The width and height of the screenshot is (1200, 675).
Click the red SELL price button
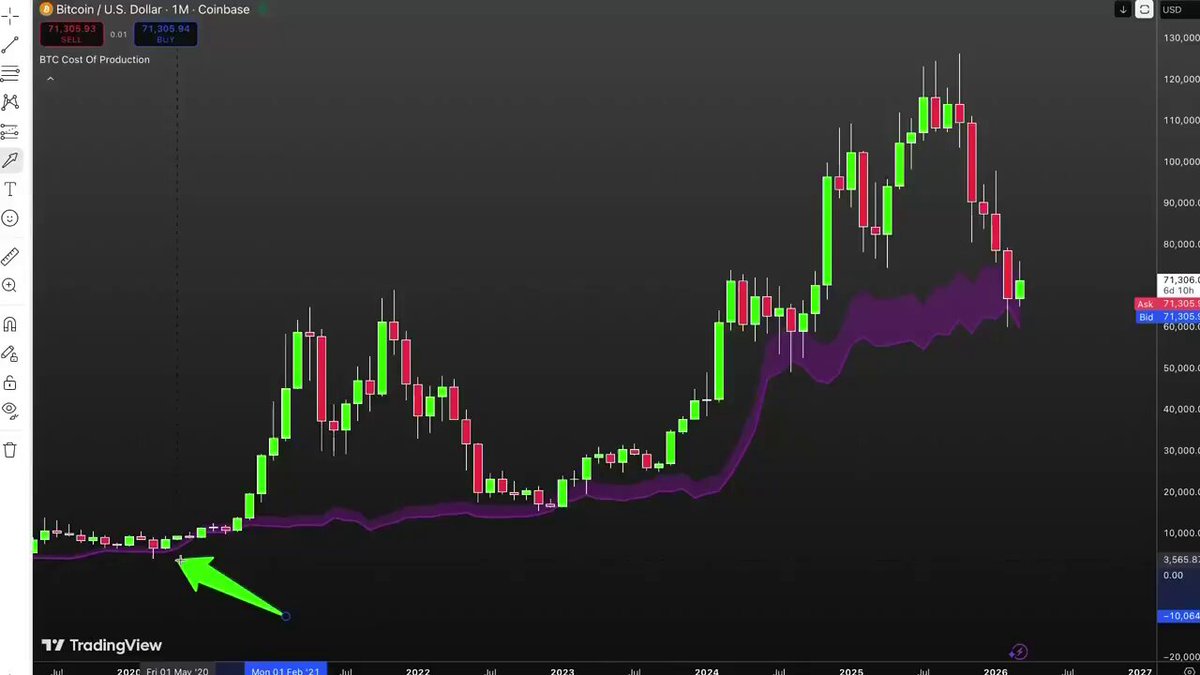pos(71,34)
